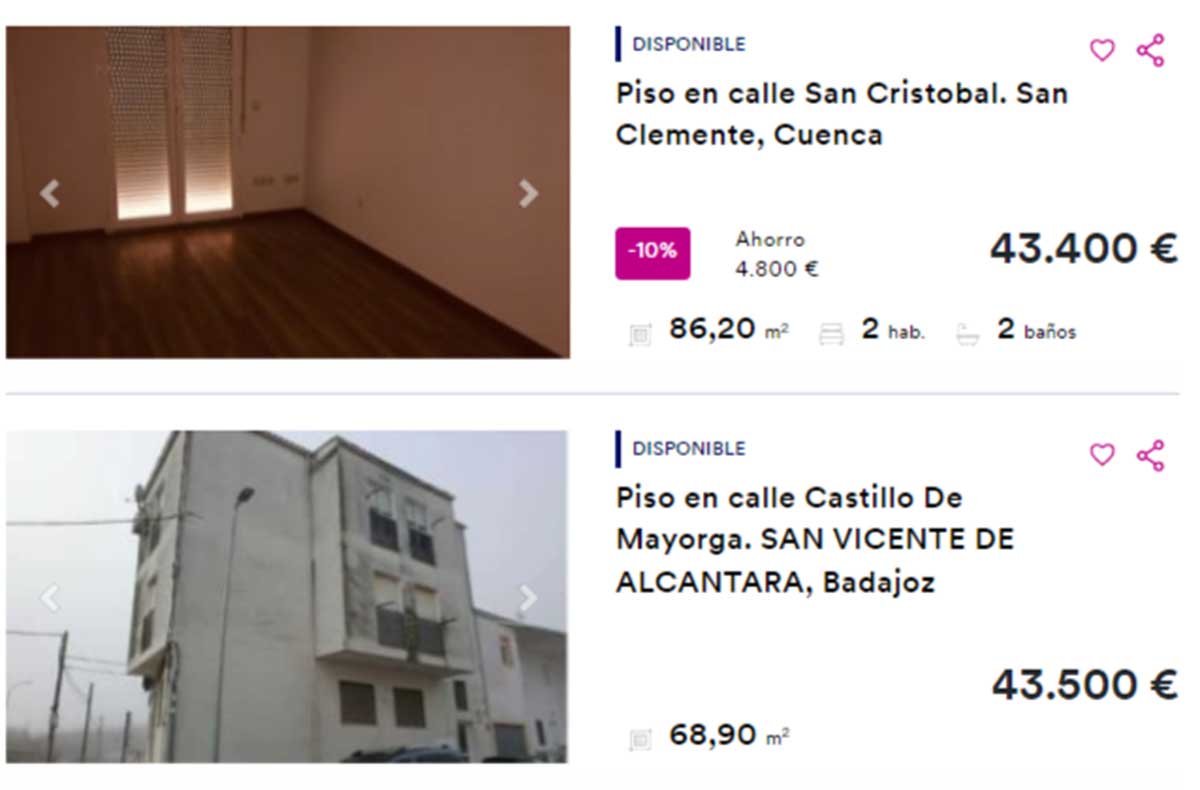1200x790 pixels.
Task: Share the San Cristobal flat listing
Action: [1151, 51]
